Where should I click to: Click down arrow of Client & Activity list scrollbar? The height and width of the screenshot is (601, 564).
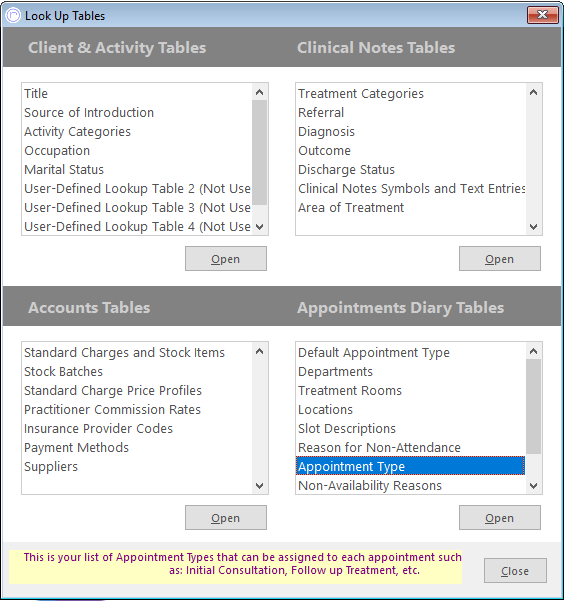click(260, 227)
